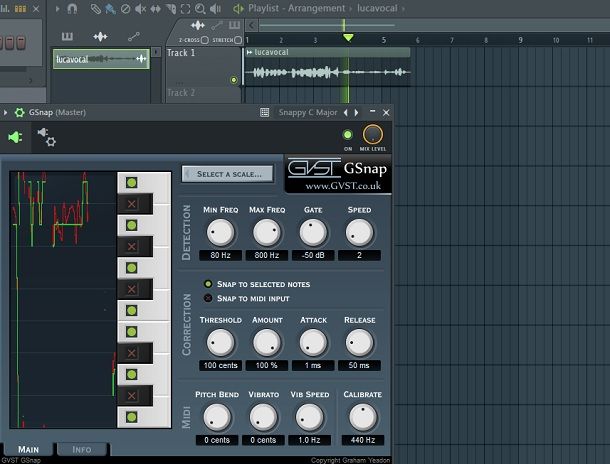610x464 pixels.
Task: Click the -50 dB Gate value field
Action: click(x=313, y=255)
